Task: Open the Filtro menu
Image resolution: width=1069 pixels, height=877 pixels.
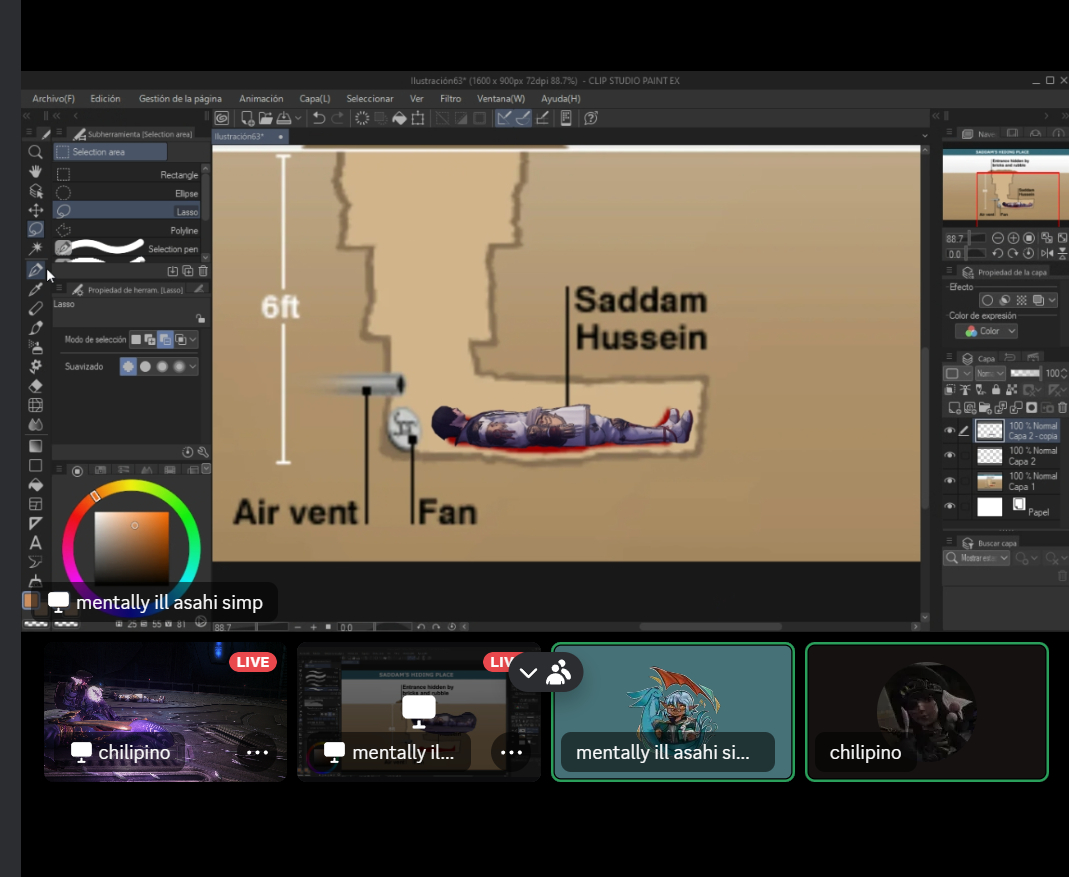Action: (450, 99)
